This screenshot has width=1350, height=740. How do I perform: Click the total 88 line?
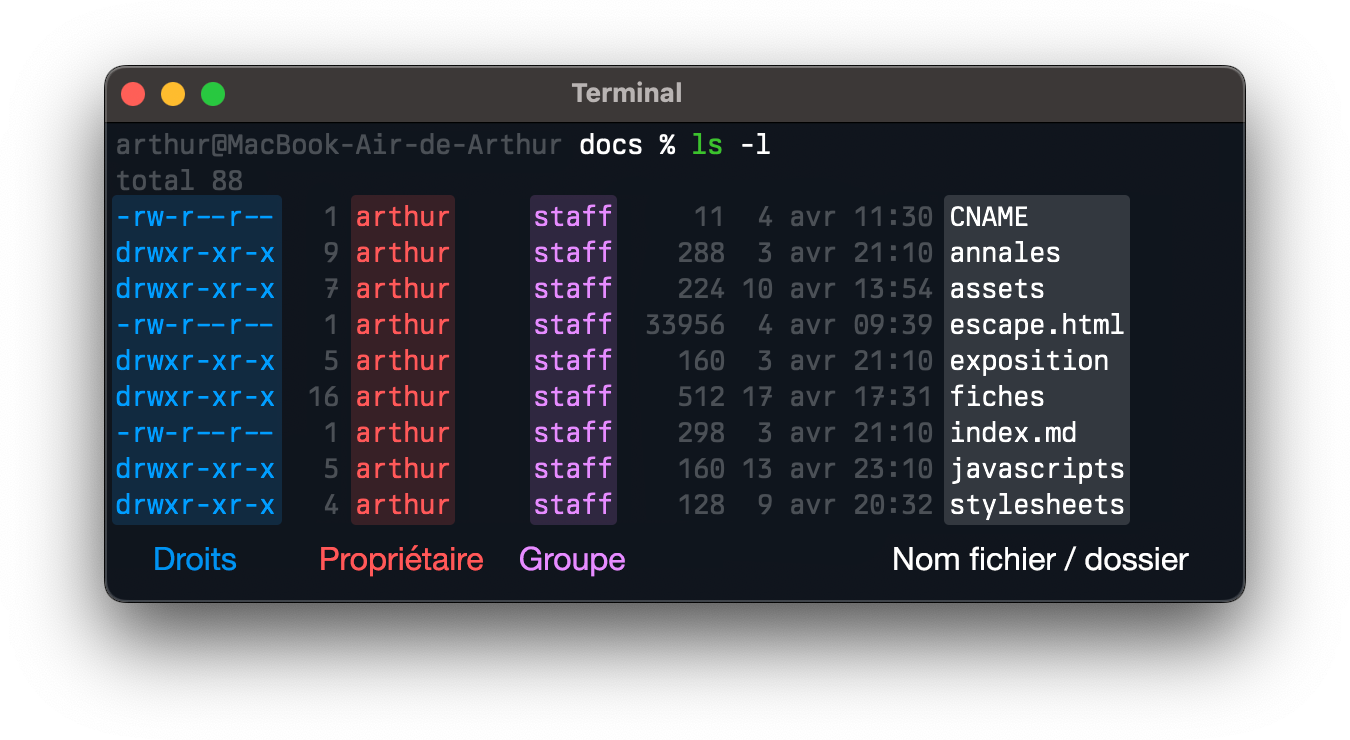click(x=179, y=181)
